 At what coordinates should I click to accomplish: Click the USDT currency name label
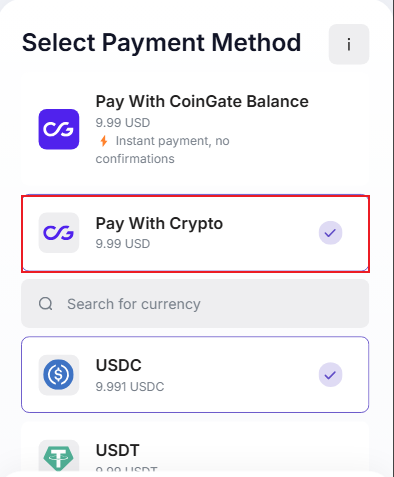[x=117, y=450]
